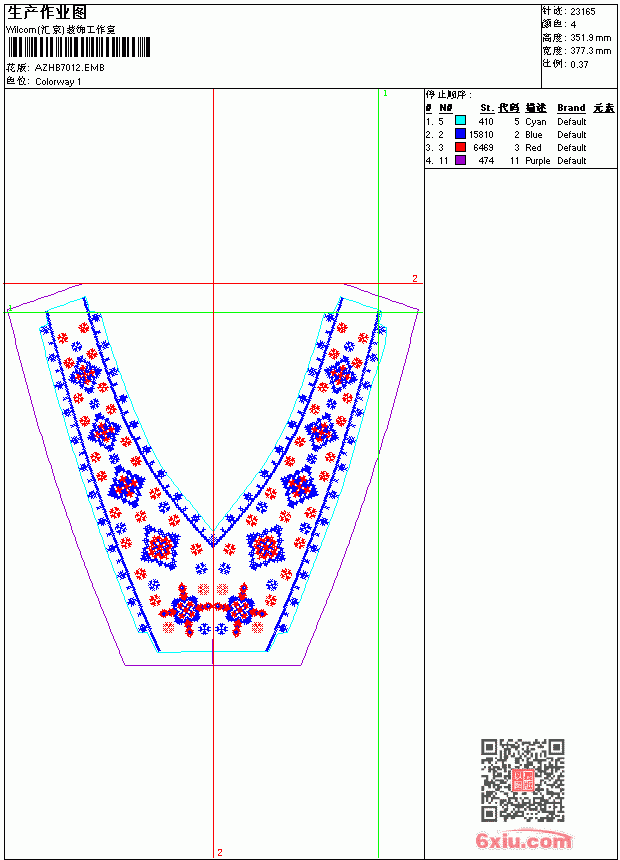
Task: Click the AZHB7012.EMB design file name
Action: click(69, 68)
